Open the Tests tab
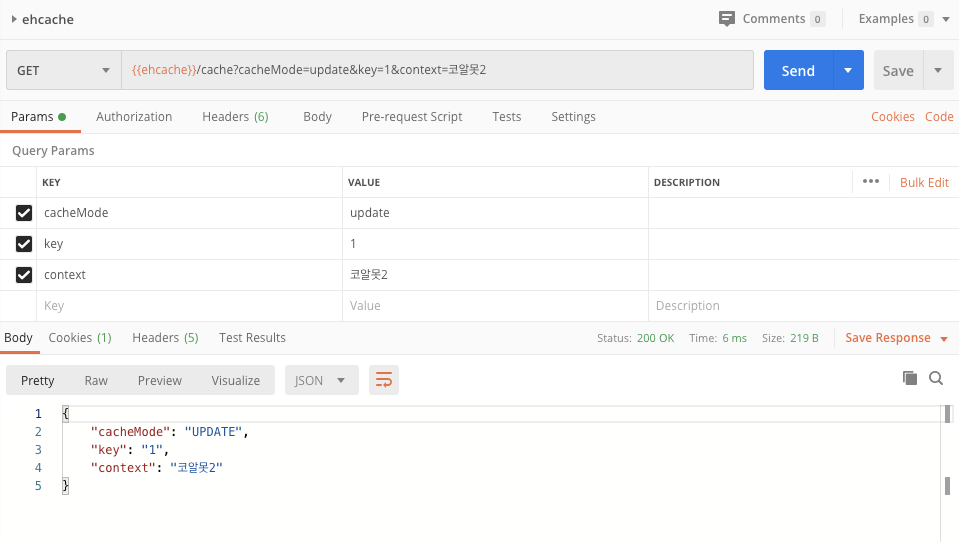This screenshot has height=542, width=959. (x=506, y=116)
